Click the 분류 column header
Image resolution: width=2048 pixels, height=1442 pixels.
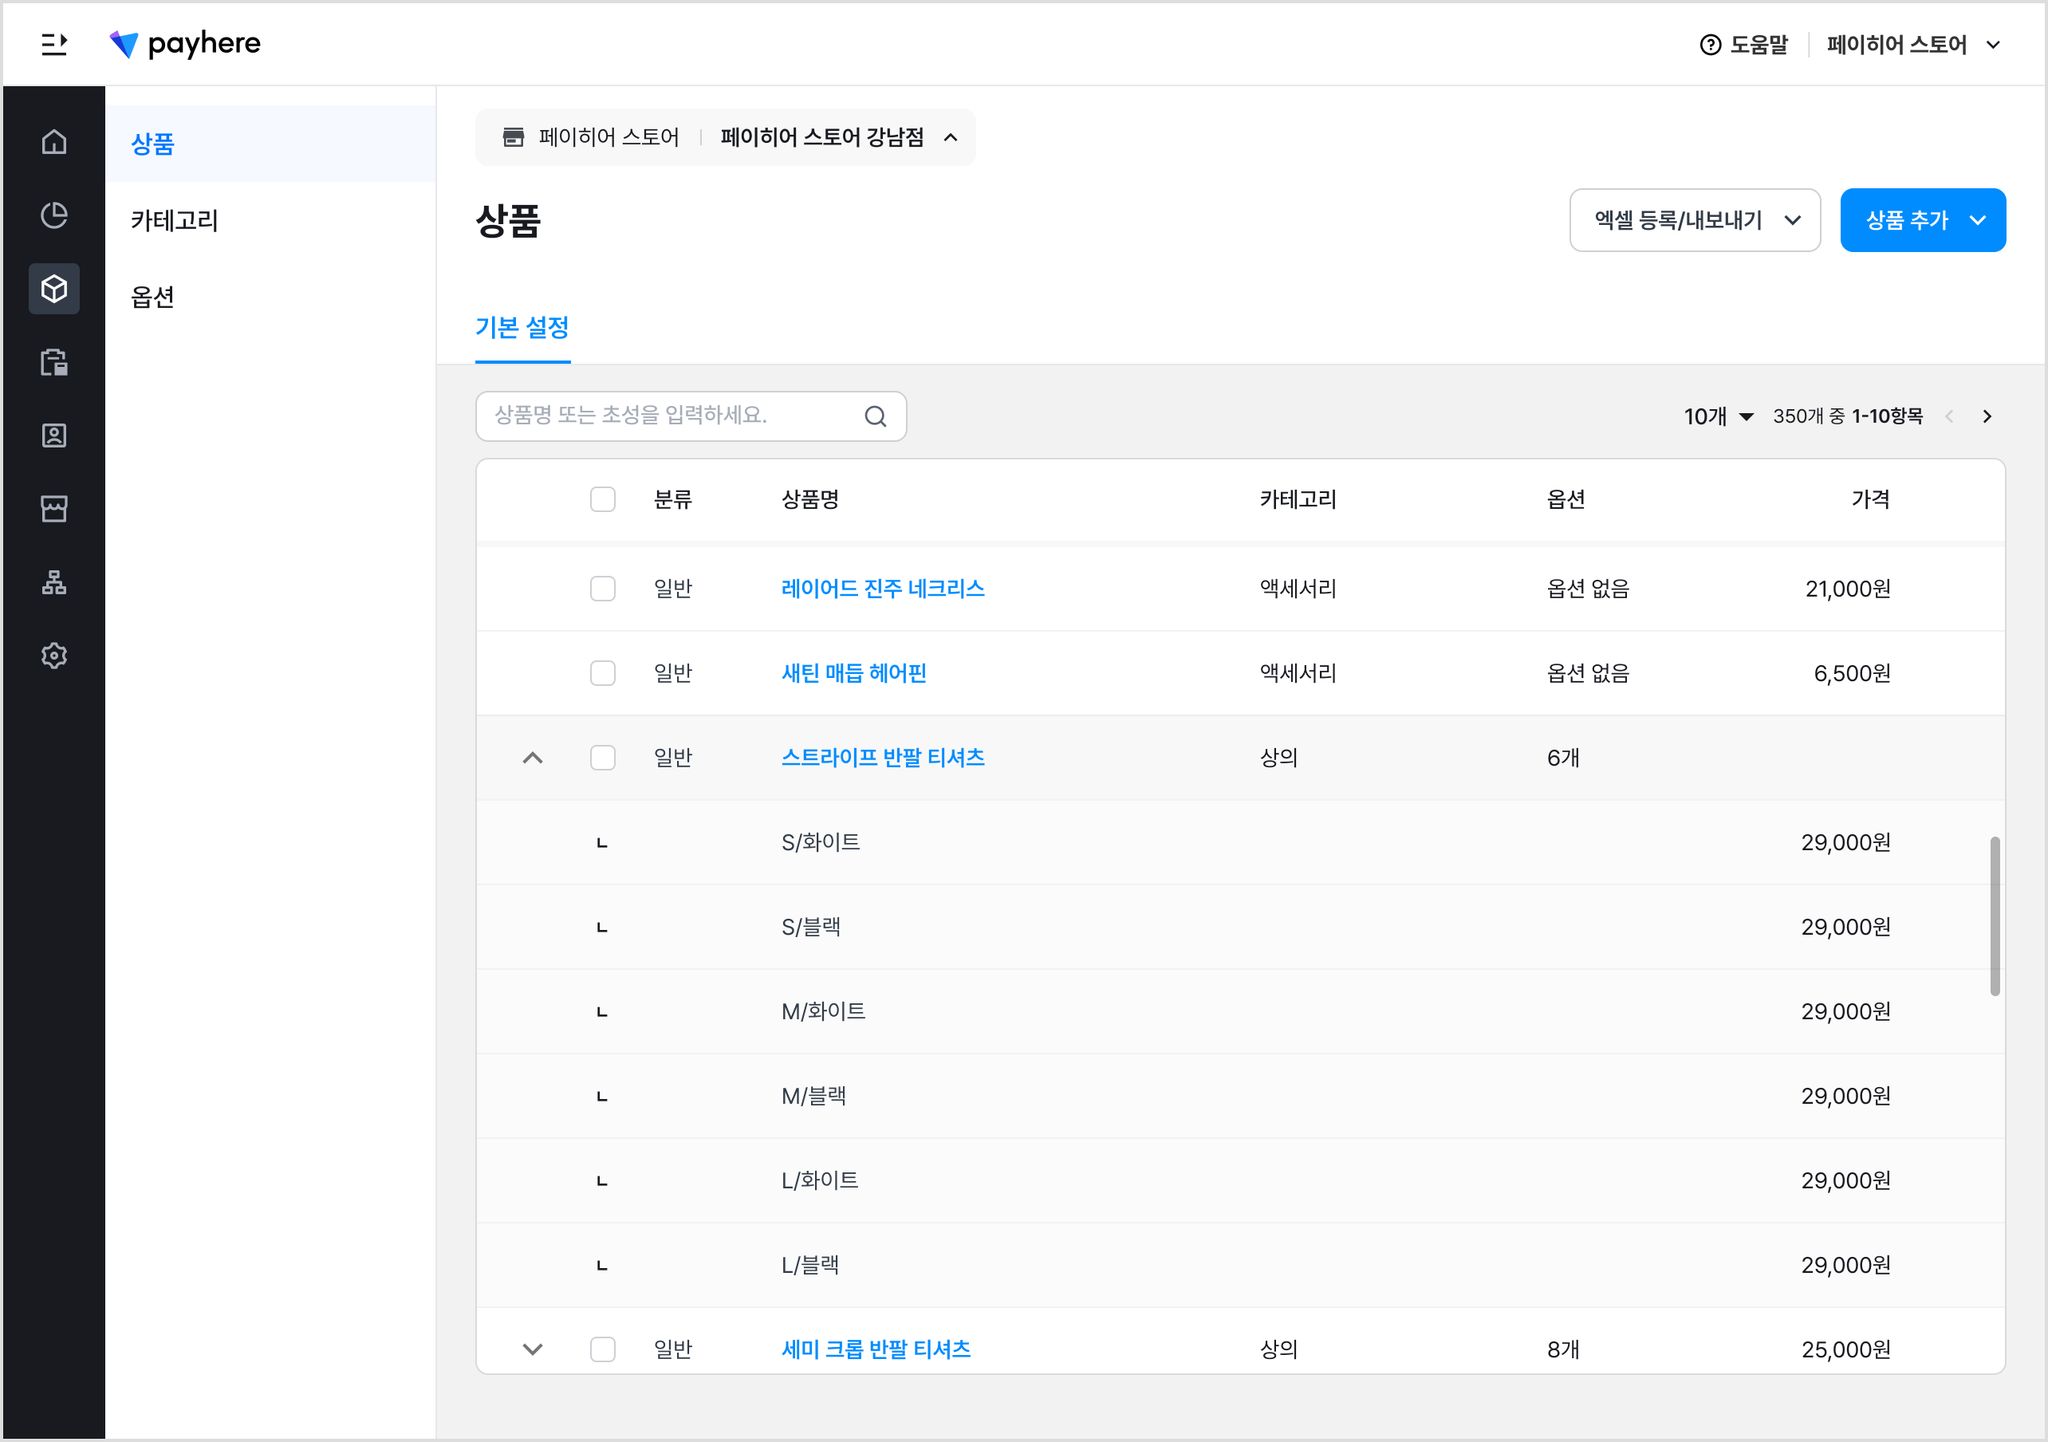click(673, 499)
